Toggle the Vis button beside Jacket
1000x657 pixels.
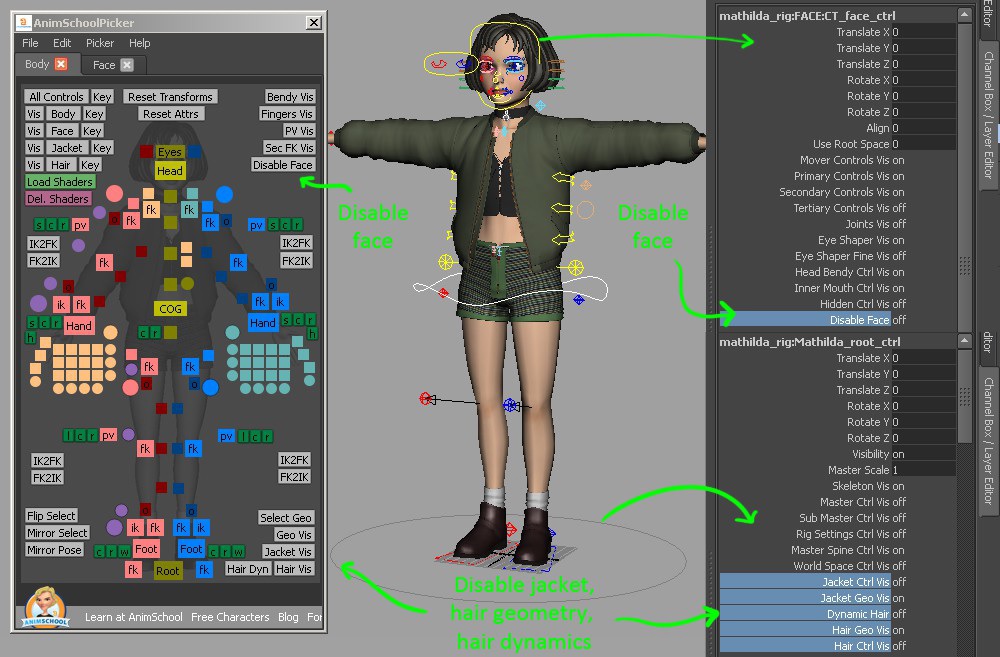(34, 147)
